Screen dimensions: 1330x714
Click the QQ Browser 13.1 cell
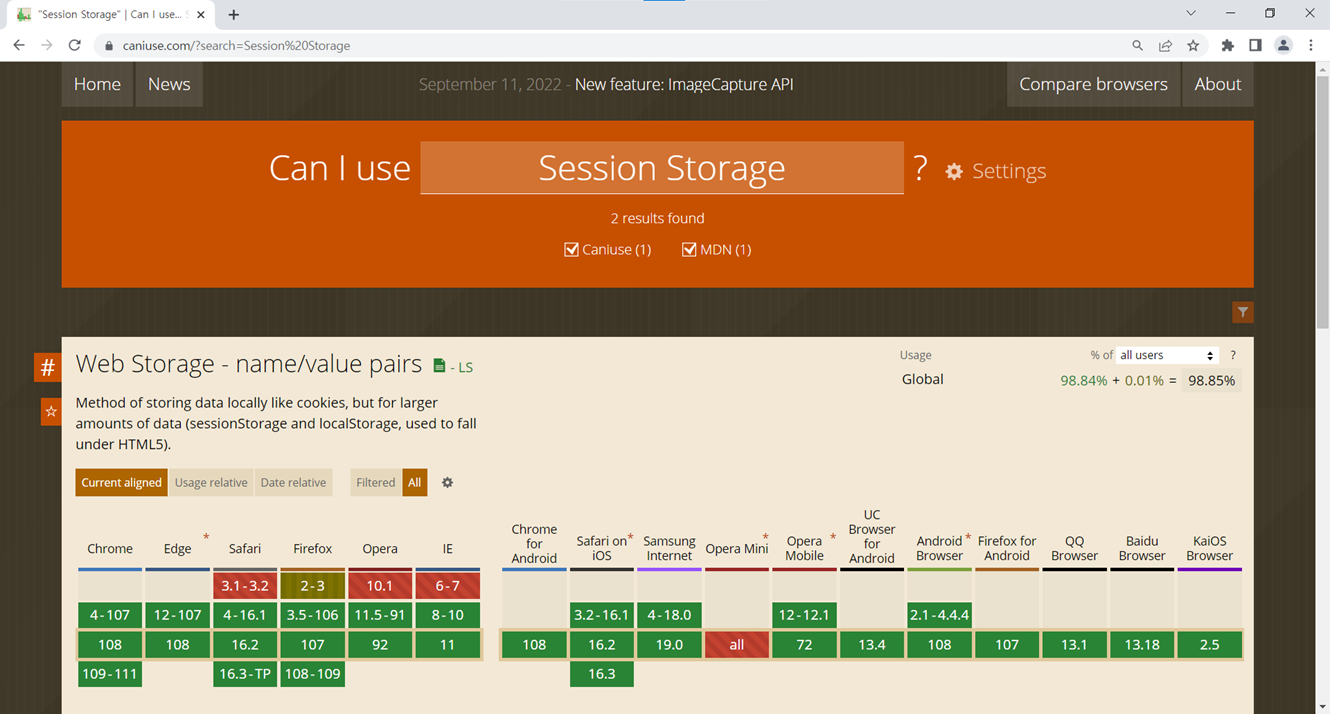point(1075,645)
